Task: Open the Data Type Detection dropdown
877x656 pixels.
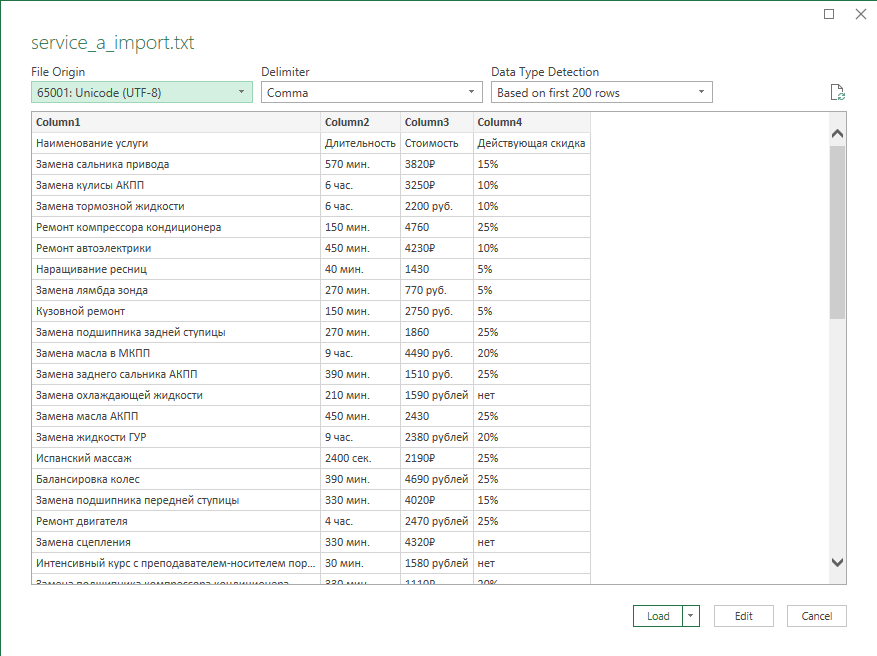Action: tap(601, 92)
